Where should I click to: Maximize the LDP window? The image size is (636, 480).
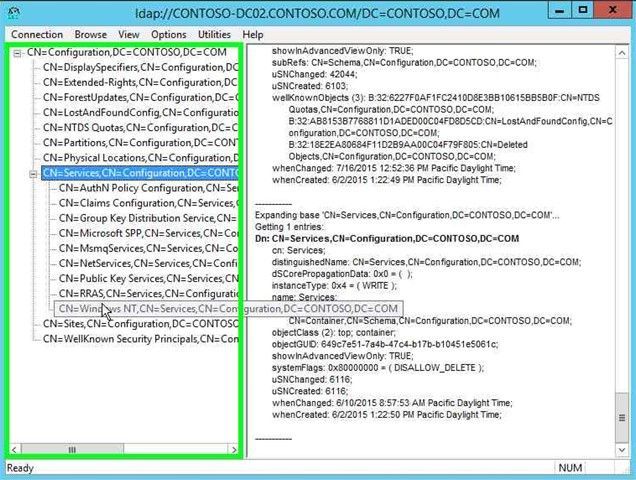pyautogui.click(x=583, y=10)
